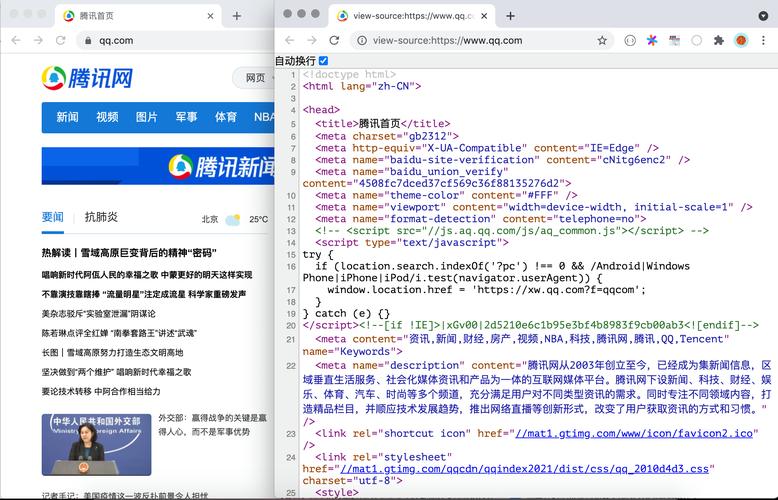This screenshot has height=500, width=778.
Task: Bookmark the view-source page with star
Action: pos(602,41)
